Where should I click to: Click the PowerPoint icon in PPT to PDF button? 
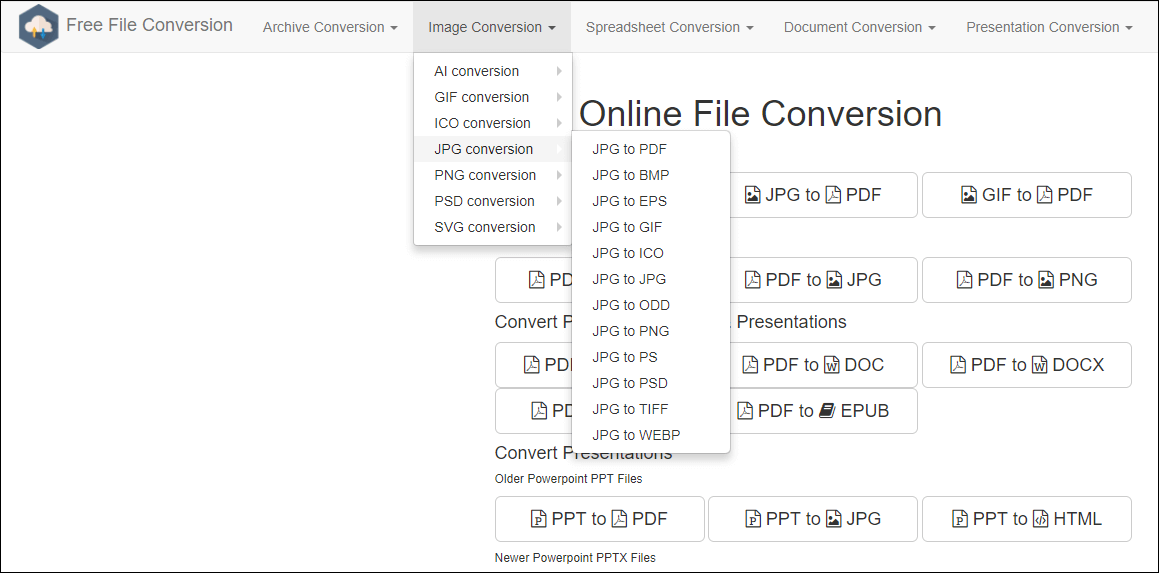(x=539, y=519)
